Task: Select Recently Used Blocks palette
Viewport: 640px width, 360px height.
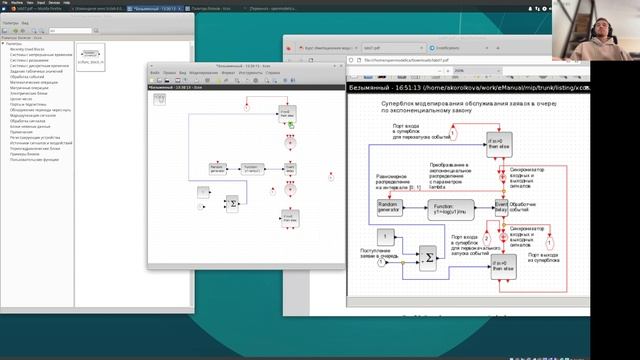Action: [x=27, y=49]
